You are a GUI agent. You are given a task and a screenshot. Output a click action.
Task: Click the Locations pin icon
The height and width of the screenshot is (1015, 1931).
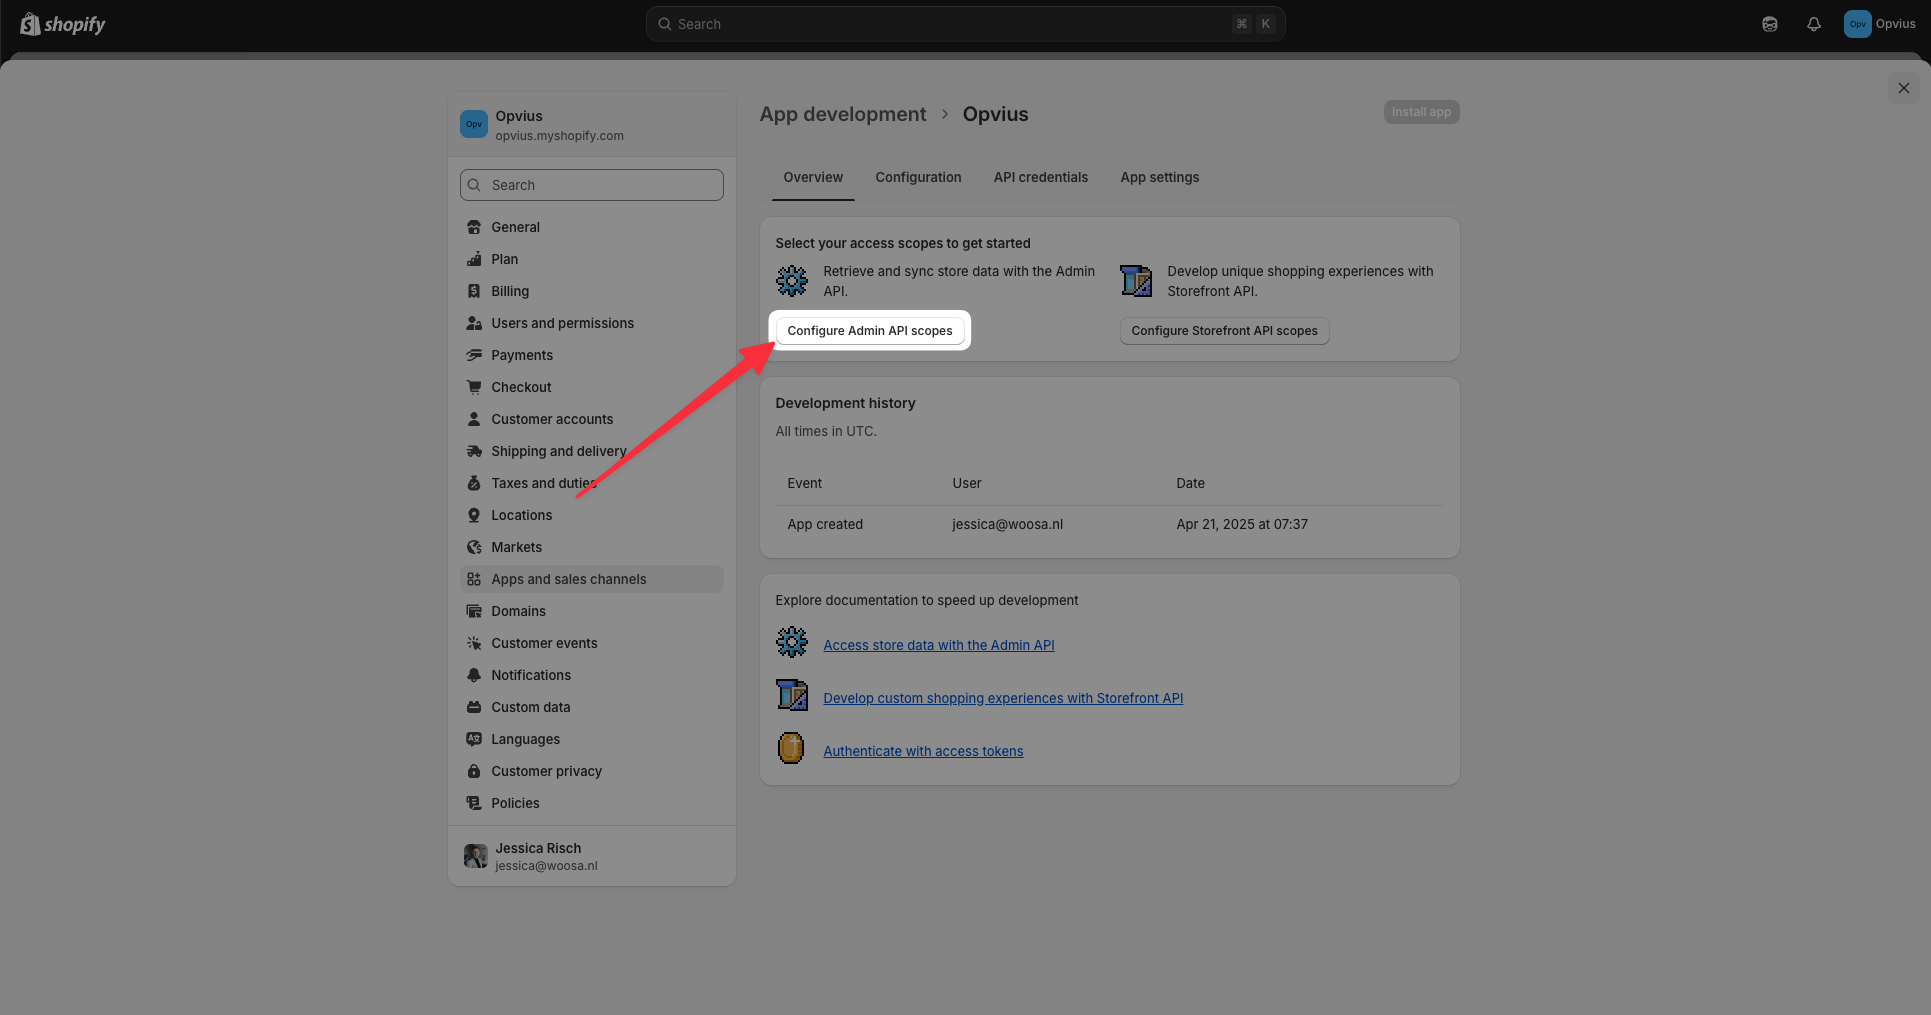click(x=474, y=515)
